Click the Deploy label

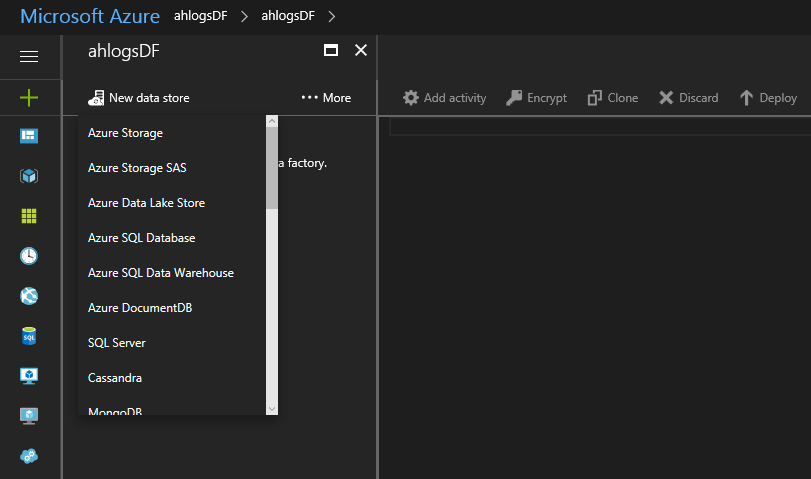click(778, 98)
